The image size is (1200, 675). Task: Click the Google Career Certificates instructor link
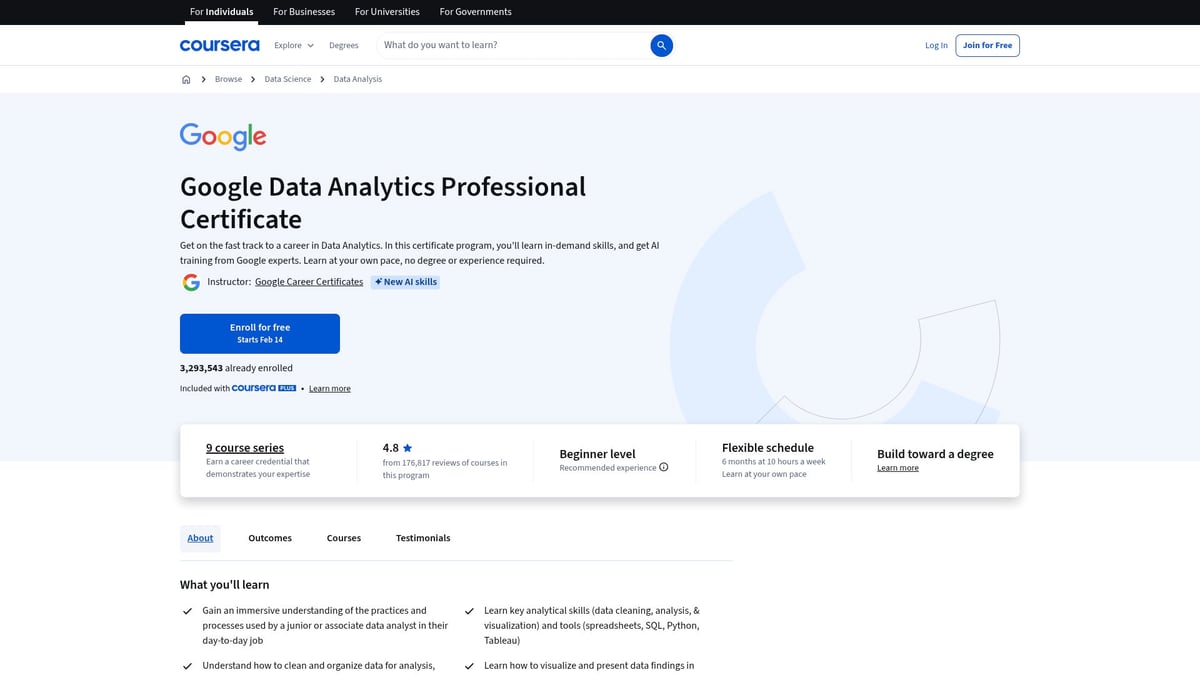pos(309,282)
